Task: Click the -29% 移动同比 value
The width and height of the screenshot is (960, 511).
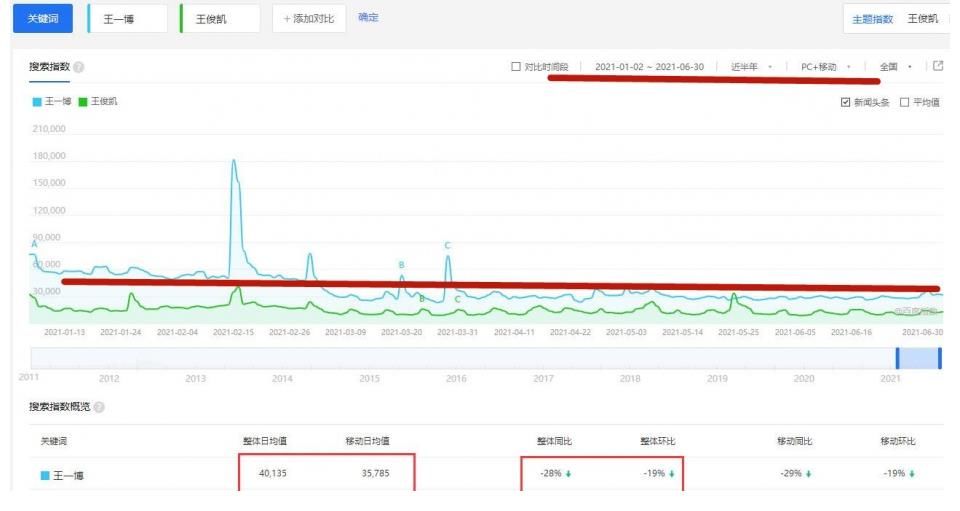Action: pos(791,473)
